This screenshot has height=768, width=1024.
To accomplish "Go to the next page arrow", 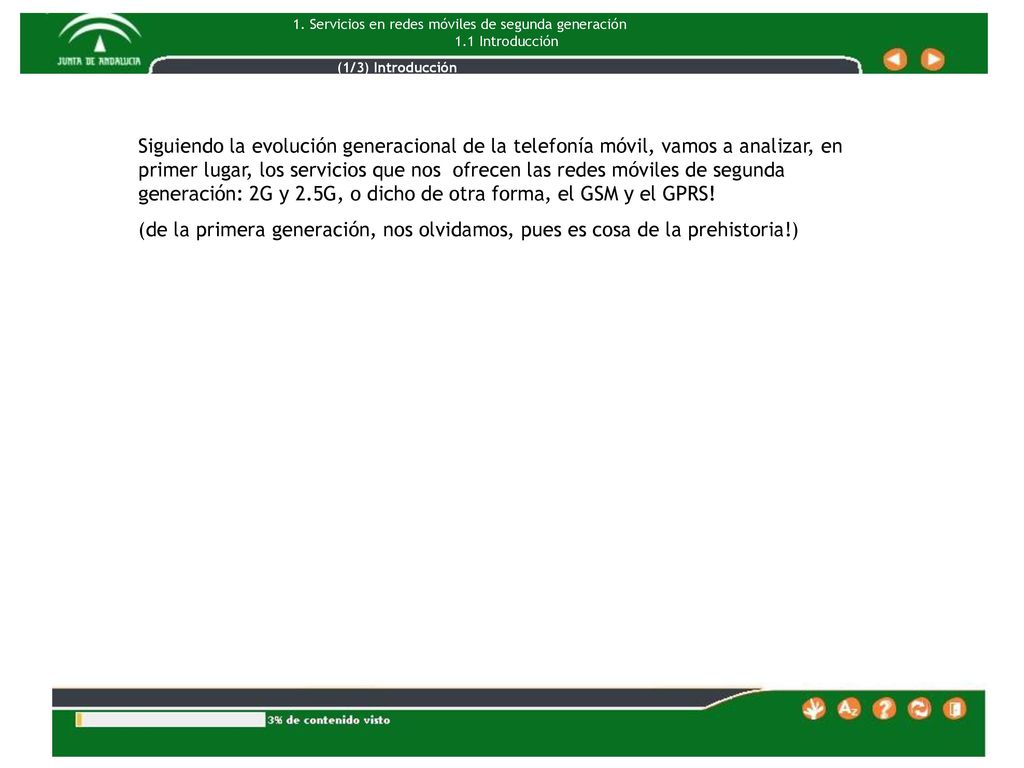I will (933, 59).
